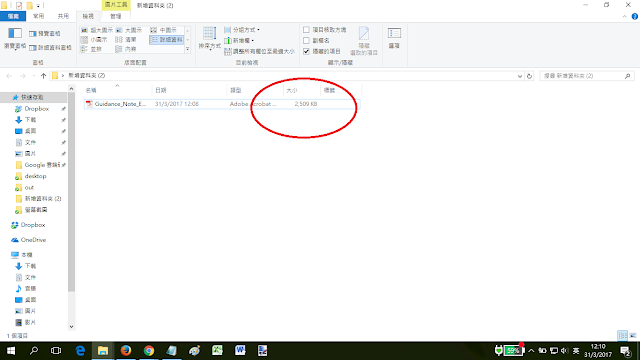Select 快速存取 quick access in sidebar

point(32,98)
